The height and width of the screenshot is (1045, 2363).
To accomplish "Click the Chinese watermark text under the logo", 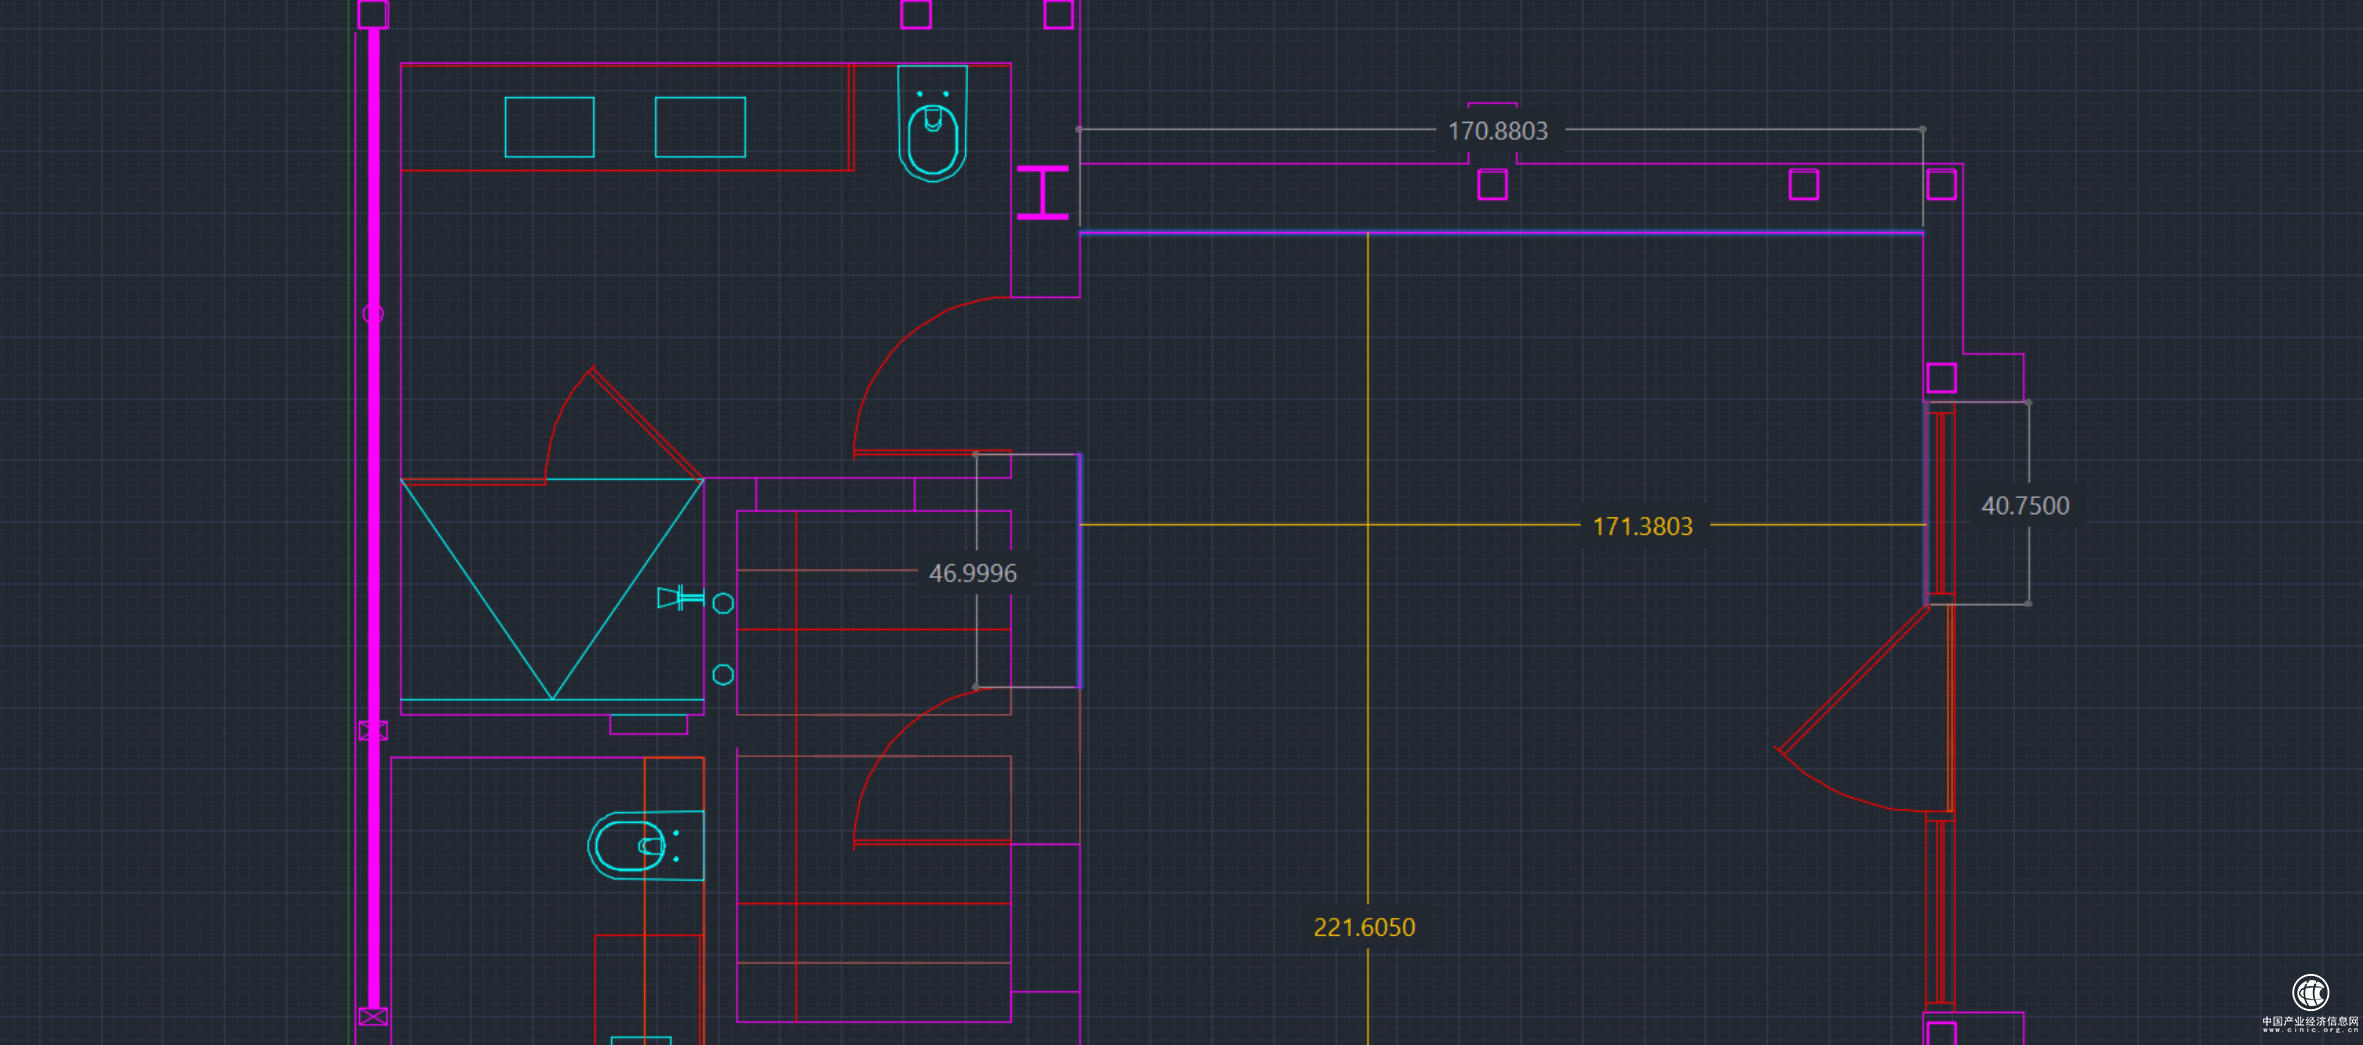I will coord(2310,1023).
